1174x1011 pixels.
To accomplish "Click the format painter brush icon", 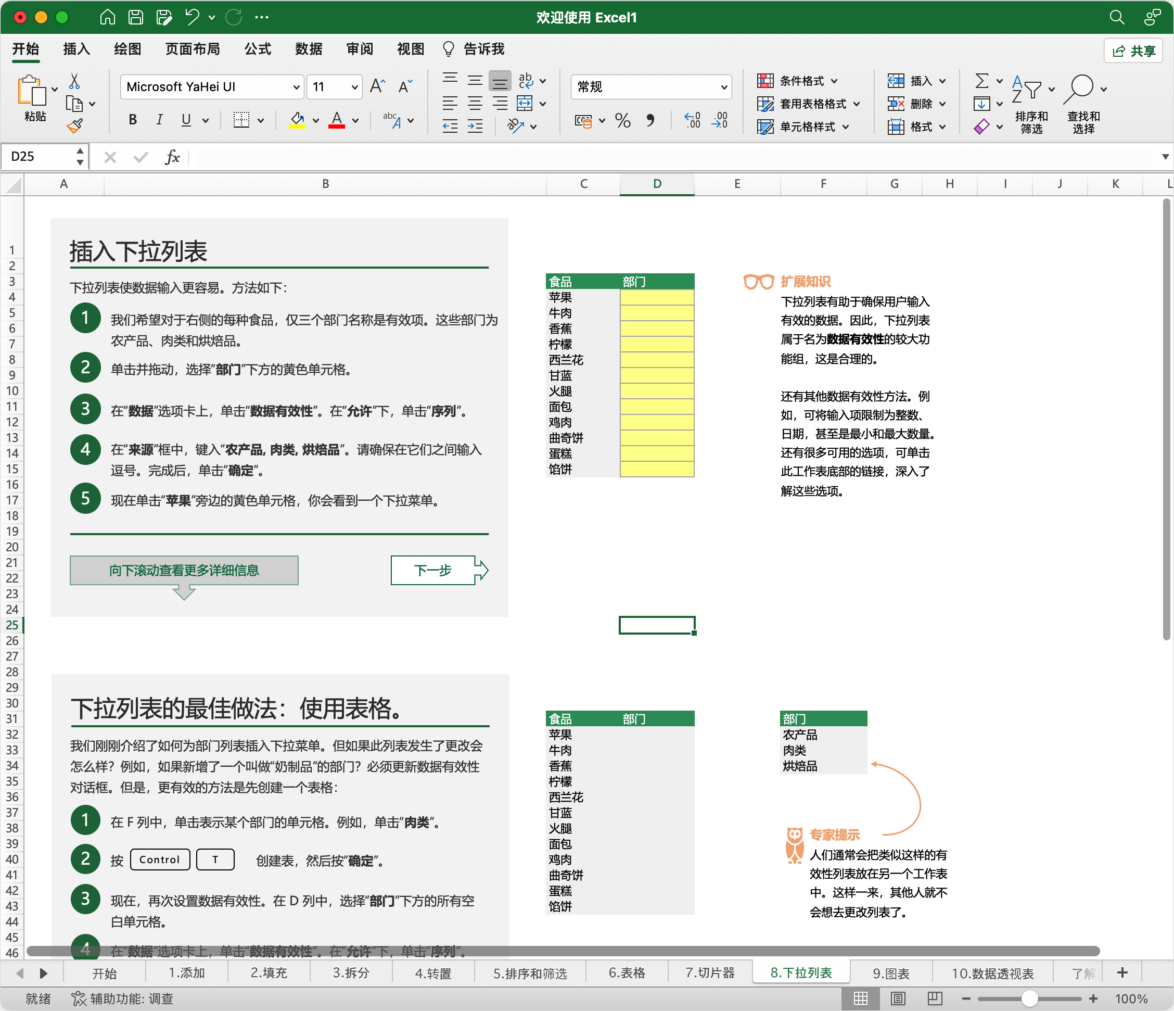I will coord(75,126).
